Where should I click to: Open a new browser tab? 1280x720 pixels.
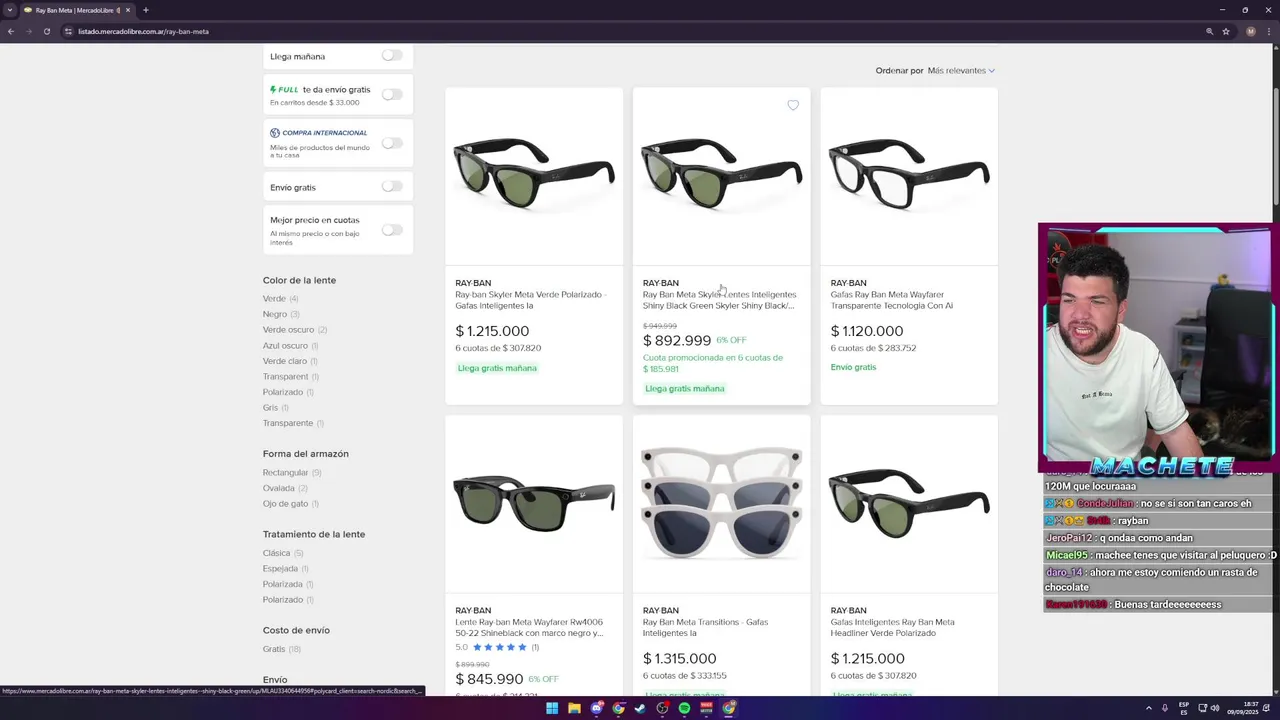coord(145,10)
